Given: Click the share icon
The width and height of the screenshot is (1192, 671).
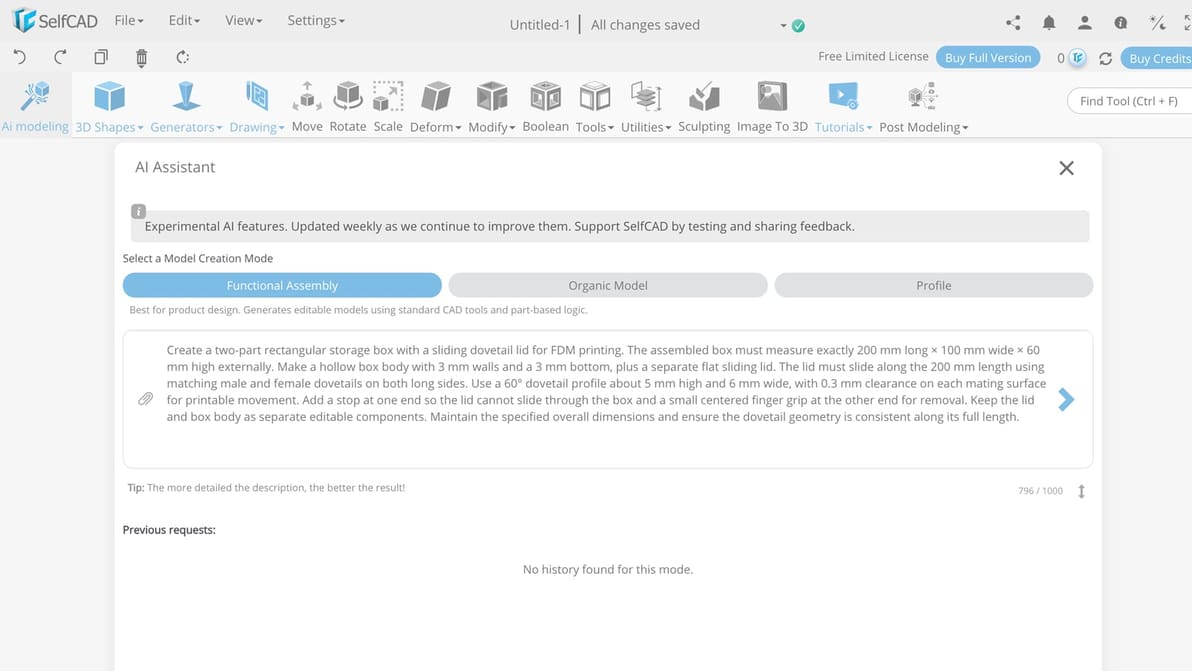Looking at the screenshot, I should 1013,23.
